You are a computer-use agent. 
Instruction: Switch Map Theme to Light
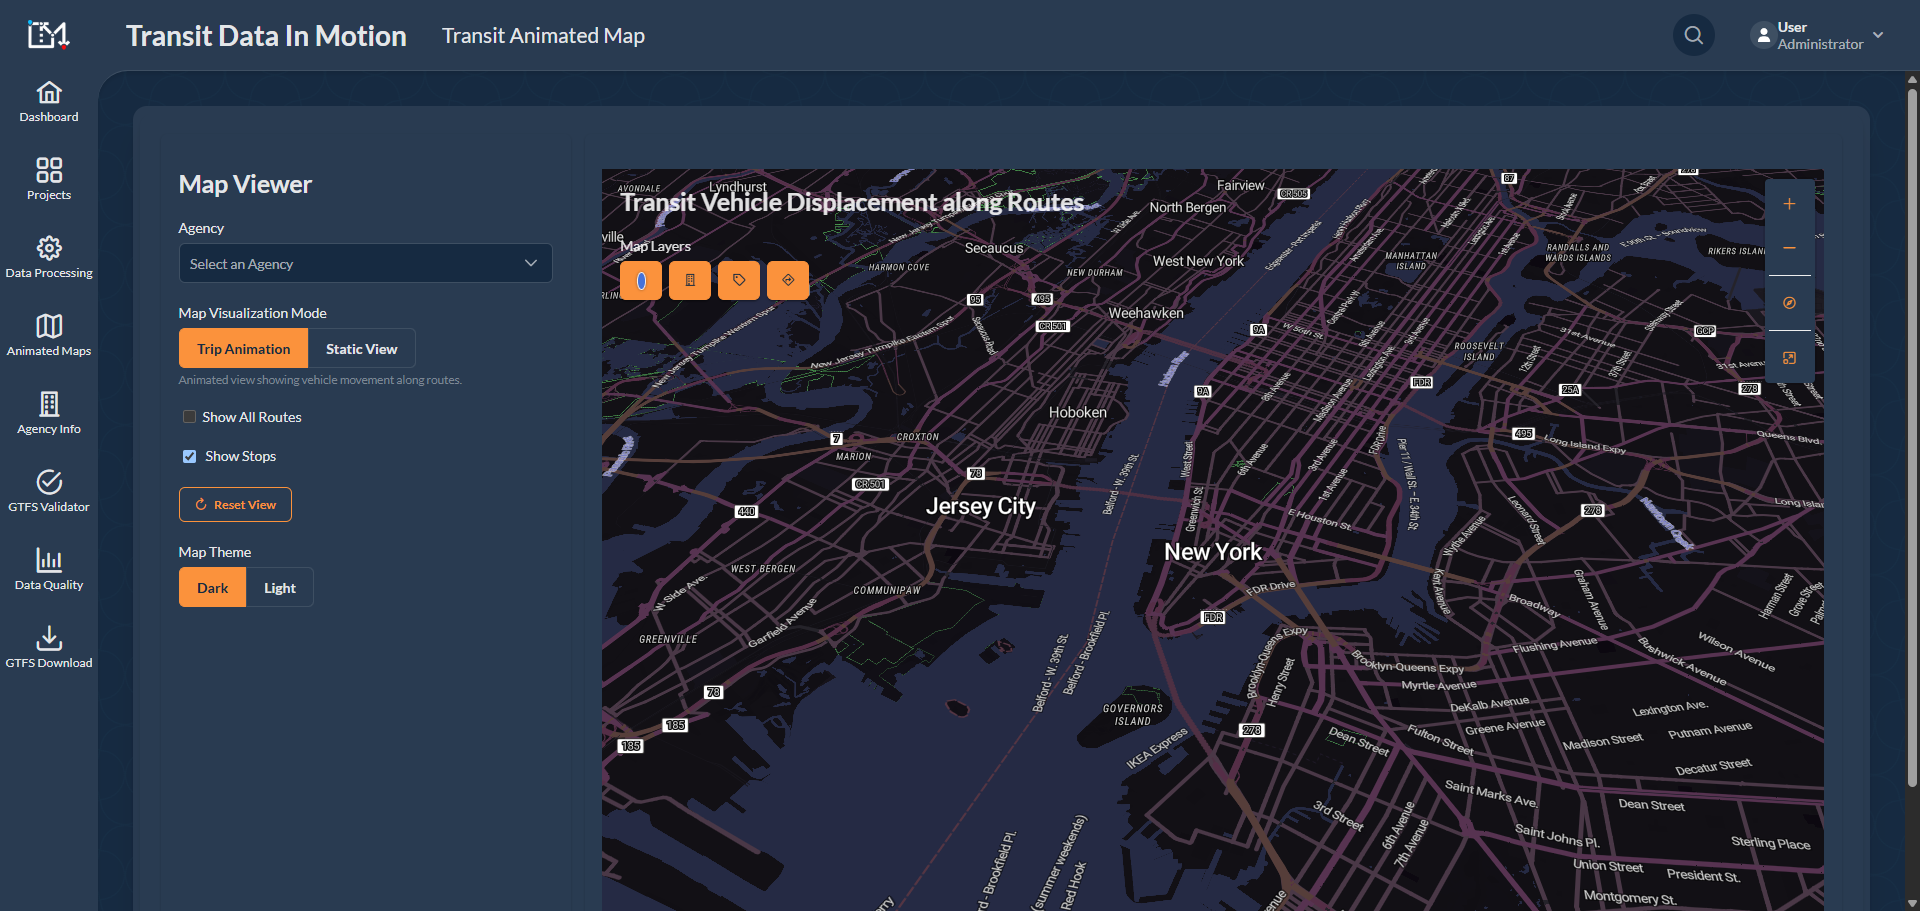[x=279, y=587]
